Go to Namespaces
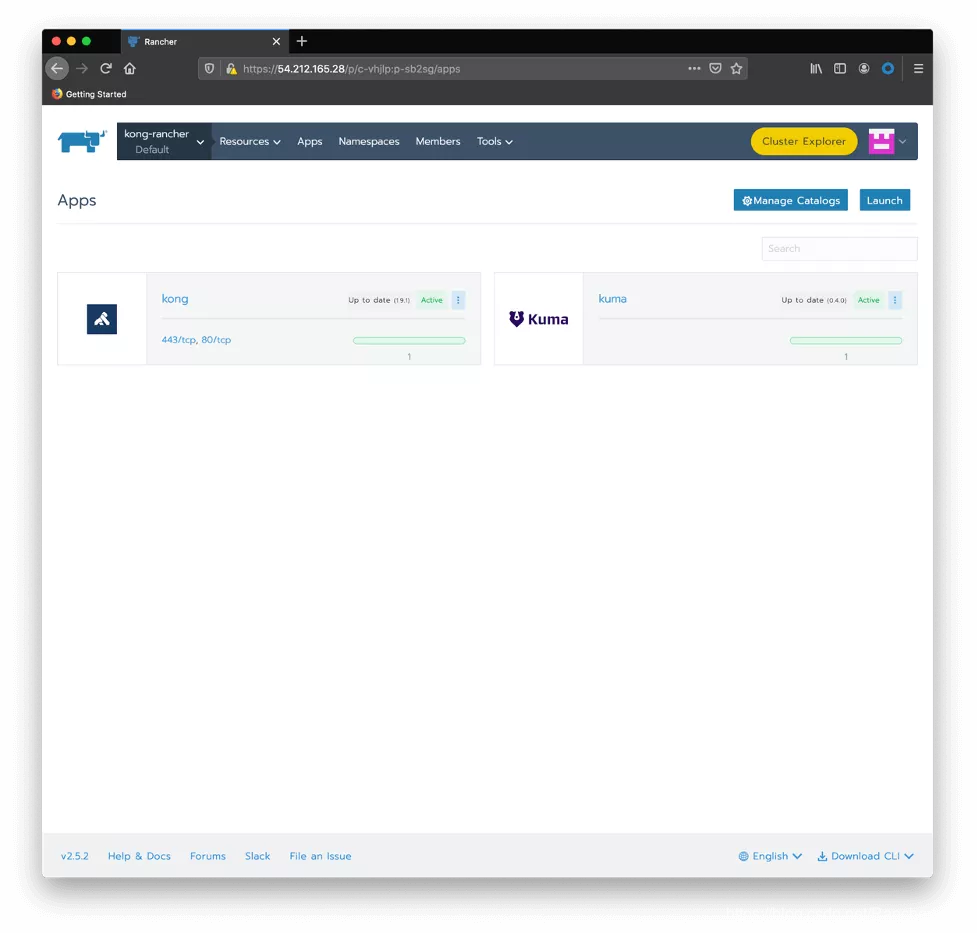 point(369,141)
